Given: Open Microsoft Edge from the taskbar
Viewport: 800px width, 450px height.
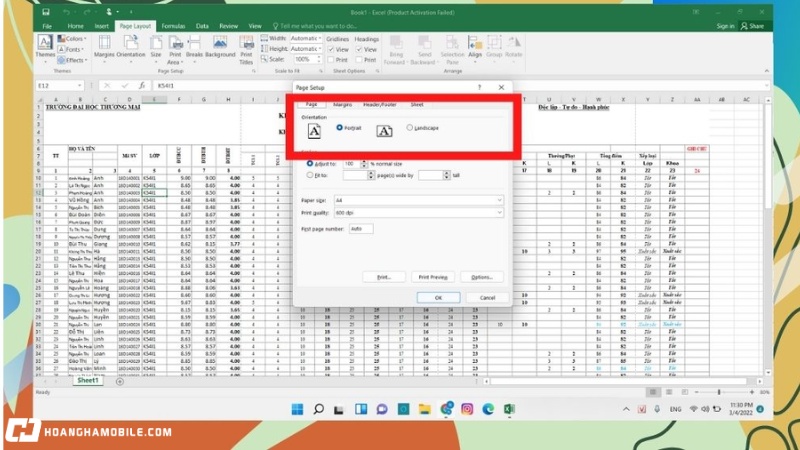Looking at the screenshot, I should click(x=488, y=409).
